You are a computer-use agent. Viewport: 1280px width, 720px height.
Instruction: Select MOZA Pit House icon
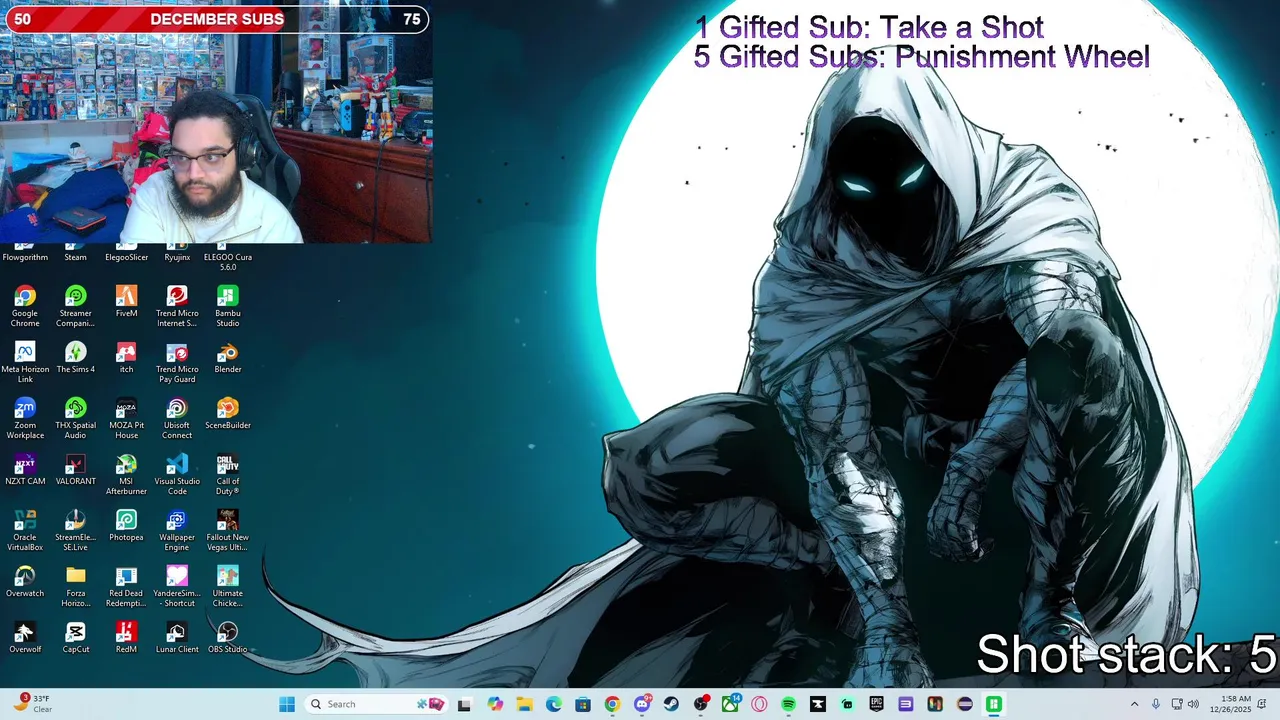click(x=126, y=418)
